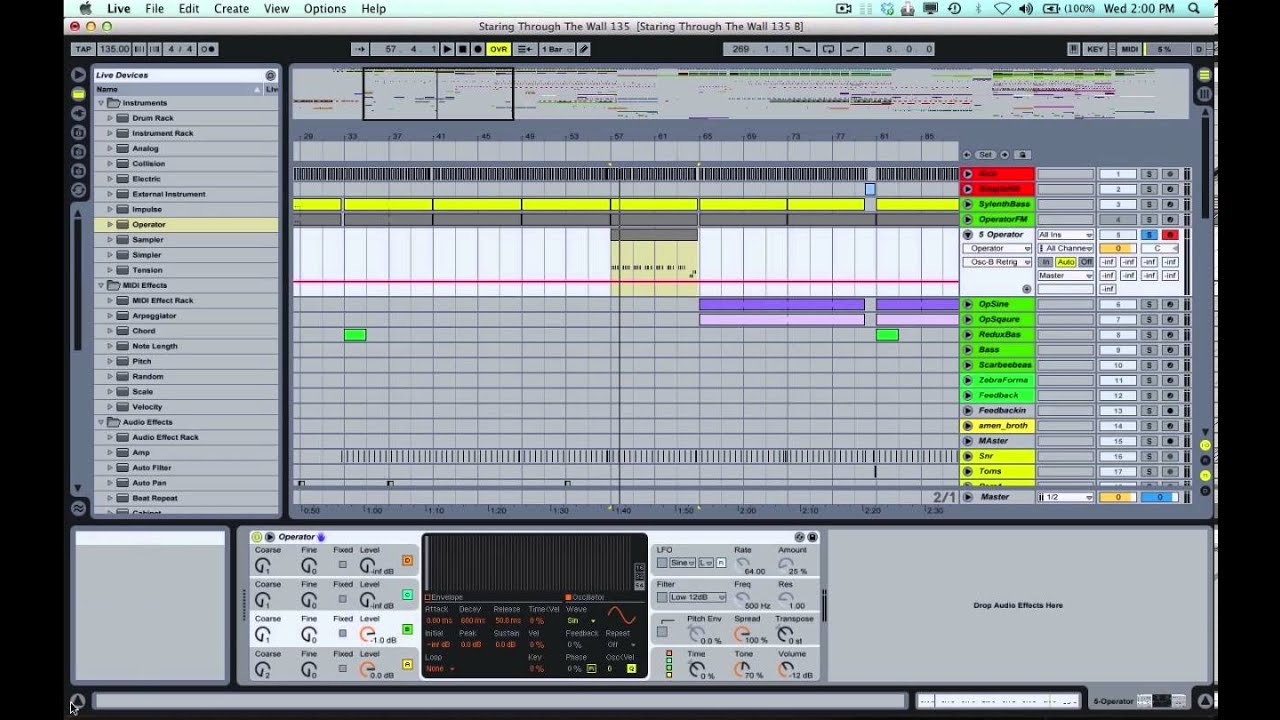The width and height of the screenshot is (1280, 720).
Task: Select Auto Filter in the browser
Action: [152, 467]
